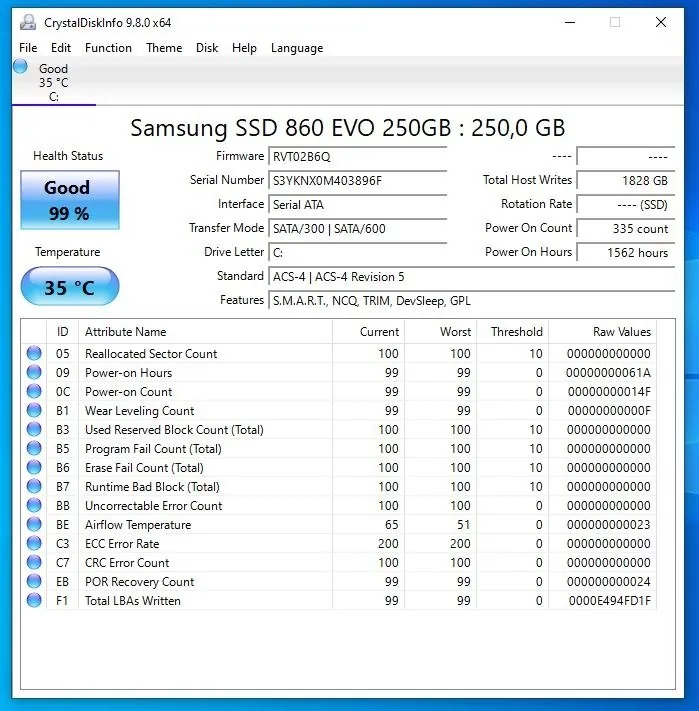Click Power On Hours value 1562 hours
This screenshot has width=699, height=711.
(x=626, y=253)
